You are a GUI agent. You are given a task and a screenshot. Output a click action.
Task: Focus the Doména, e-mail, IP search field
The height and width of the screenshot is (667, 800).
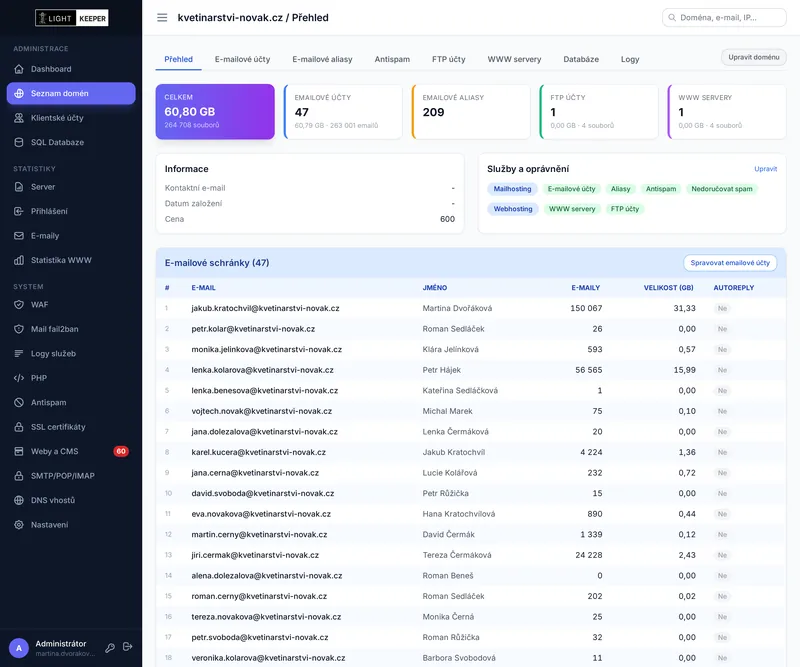coord(724,17)
